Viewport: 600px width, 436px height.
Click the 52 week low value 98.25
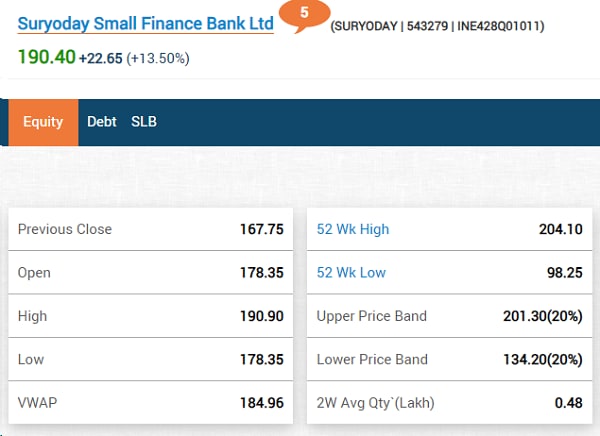point(564,273)
